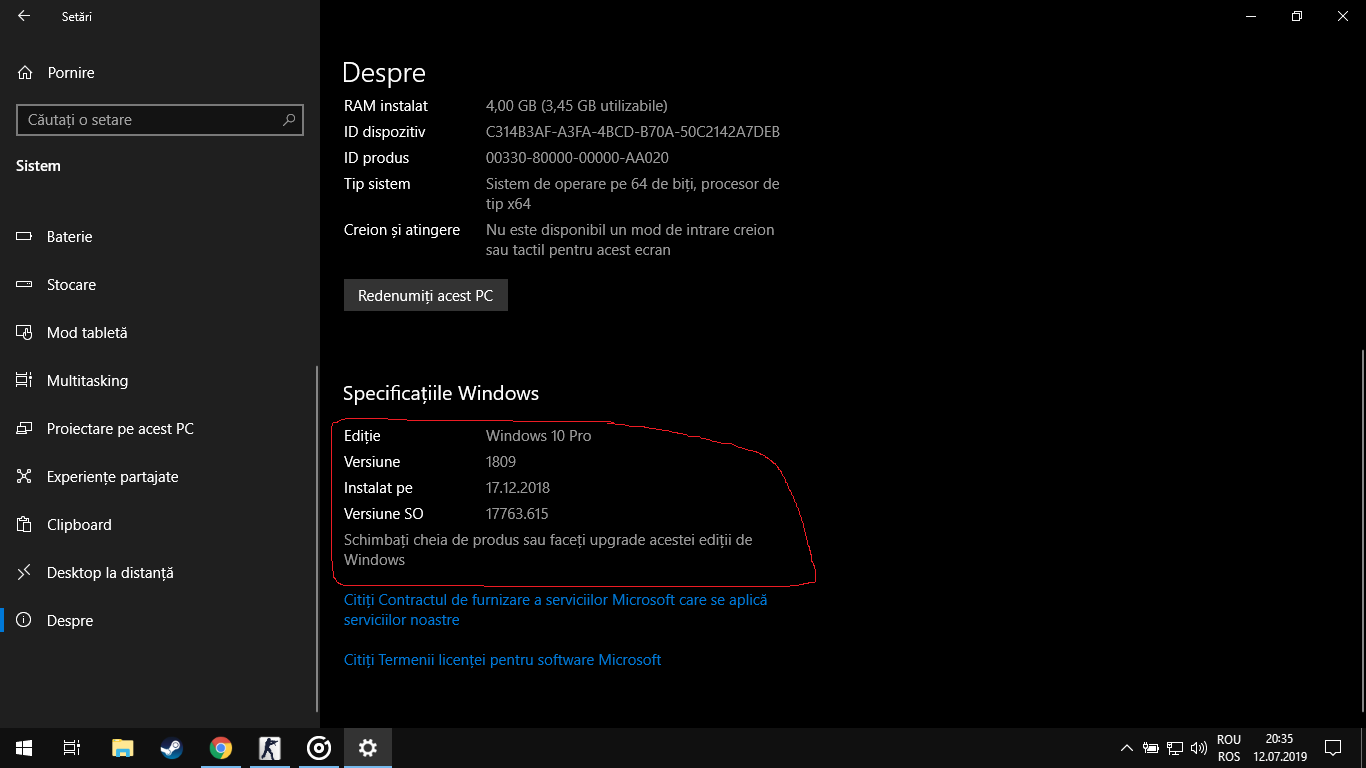This screenshot has width=1366, height=768.
Task: Click the 'Windows 10 Pro' edition value
Action: [538, 436]
